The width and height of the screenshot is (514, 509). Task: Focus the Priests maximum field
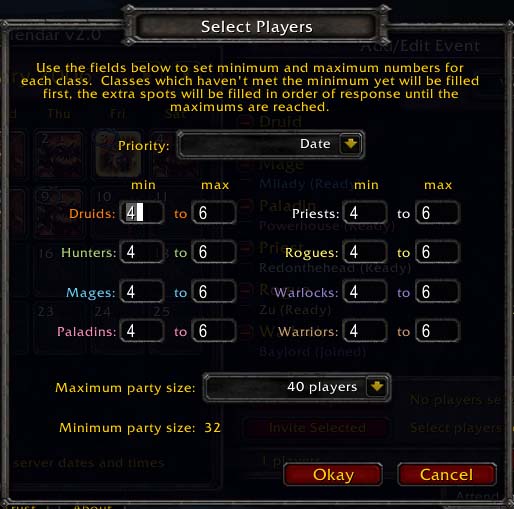click(x=438, y=213)
